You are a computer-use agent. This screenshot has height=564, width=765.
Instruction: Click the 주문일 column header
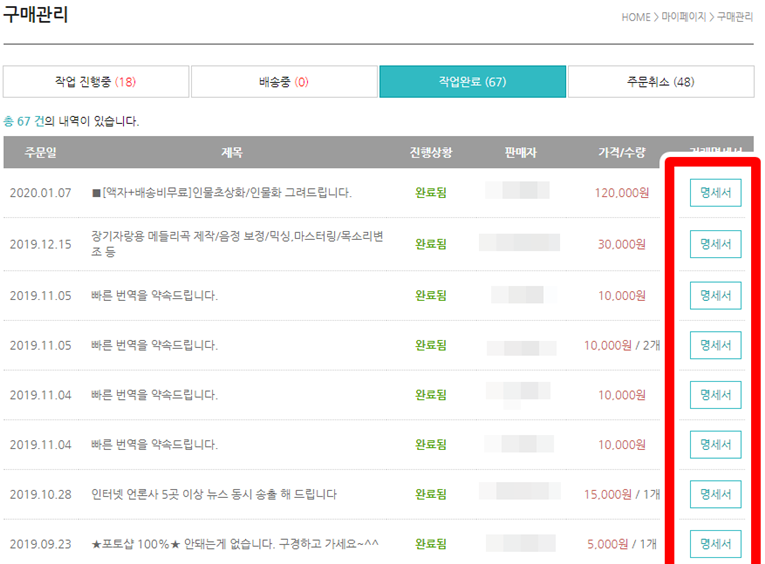[40, 153]
